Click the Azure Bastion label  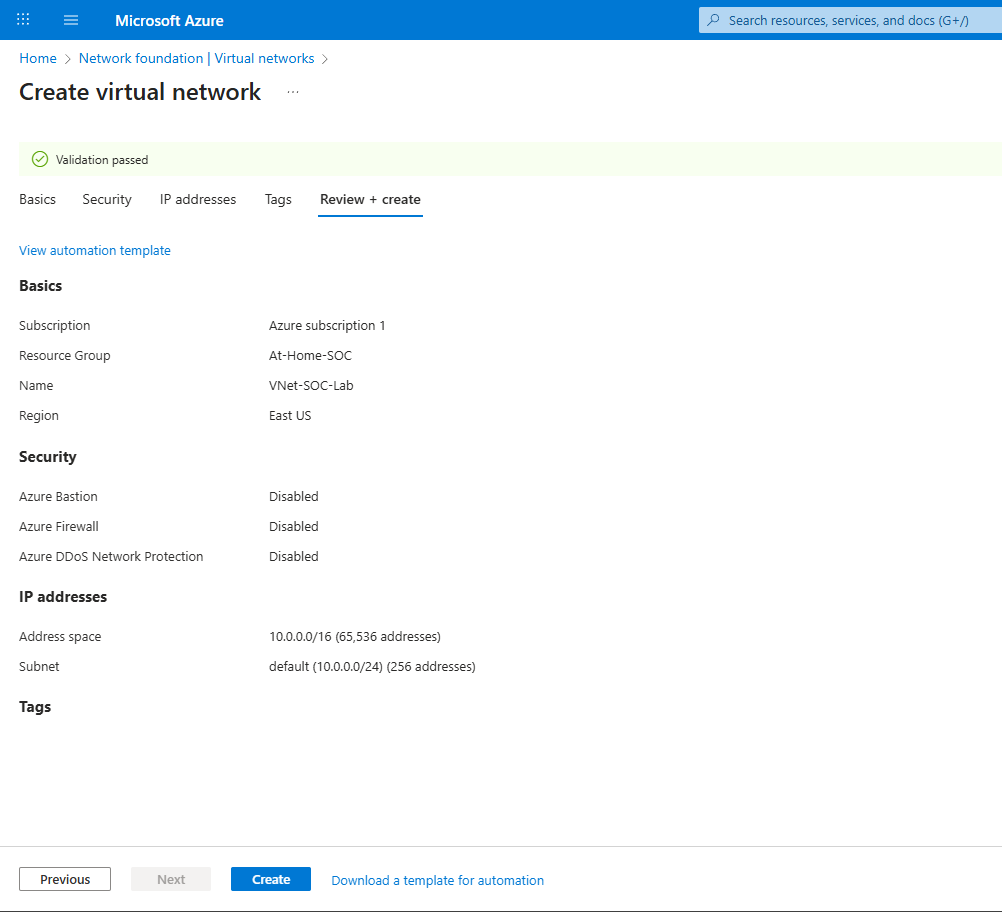58,497
